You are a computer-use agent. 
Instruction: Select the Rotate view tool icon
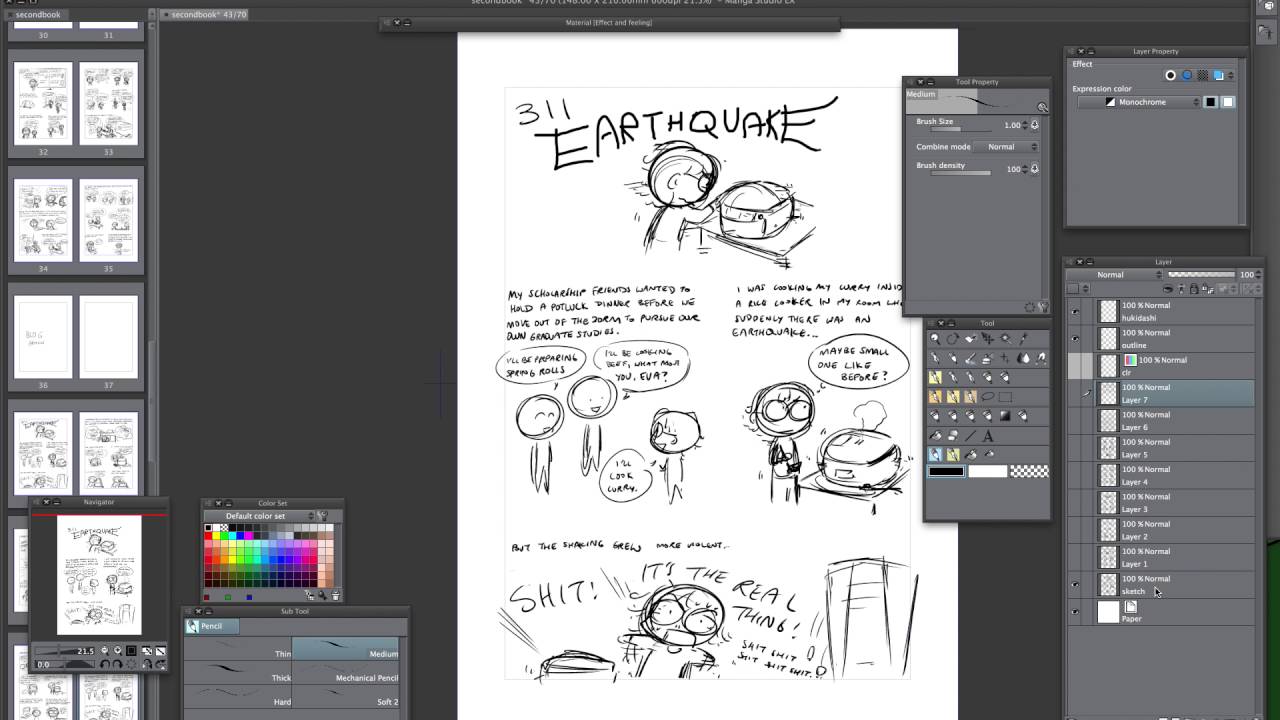click(x=952, y=338)
